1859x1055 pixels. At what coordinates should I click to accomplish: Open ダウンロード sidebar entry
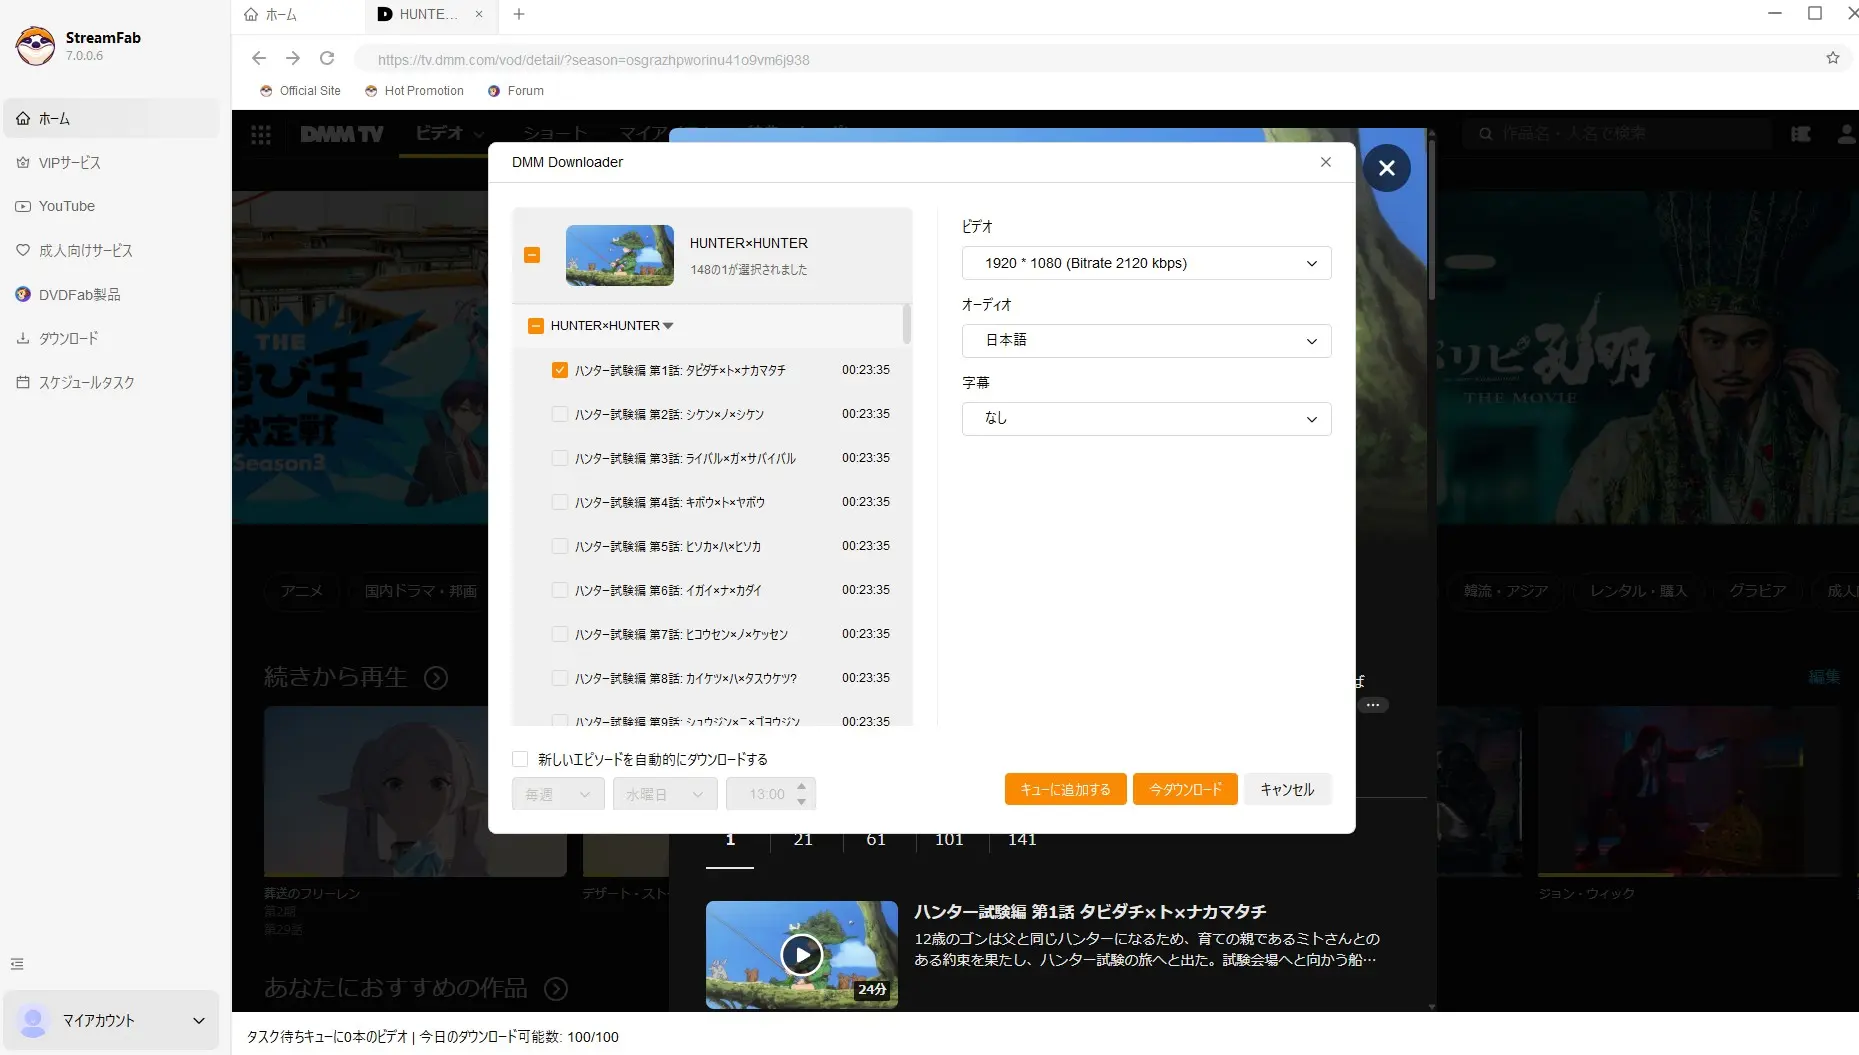tap(111, 338)
